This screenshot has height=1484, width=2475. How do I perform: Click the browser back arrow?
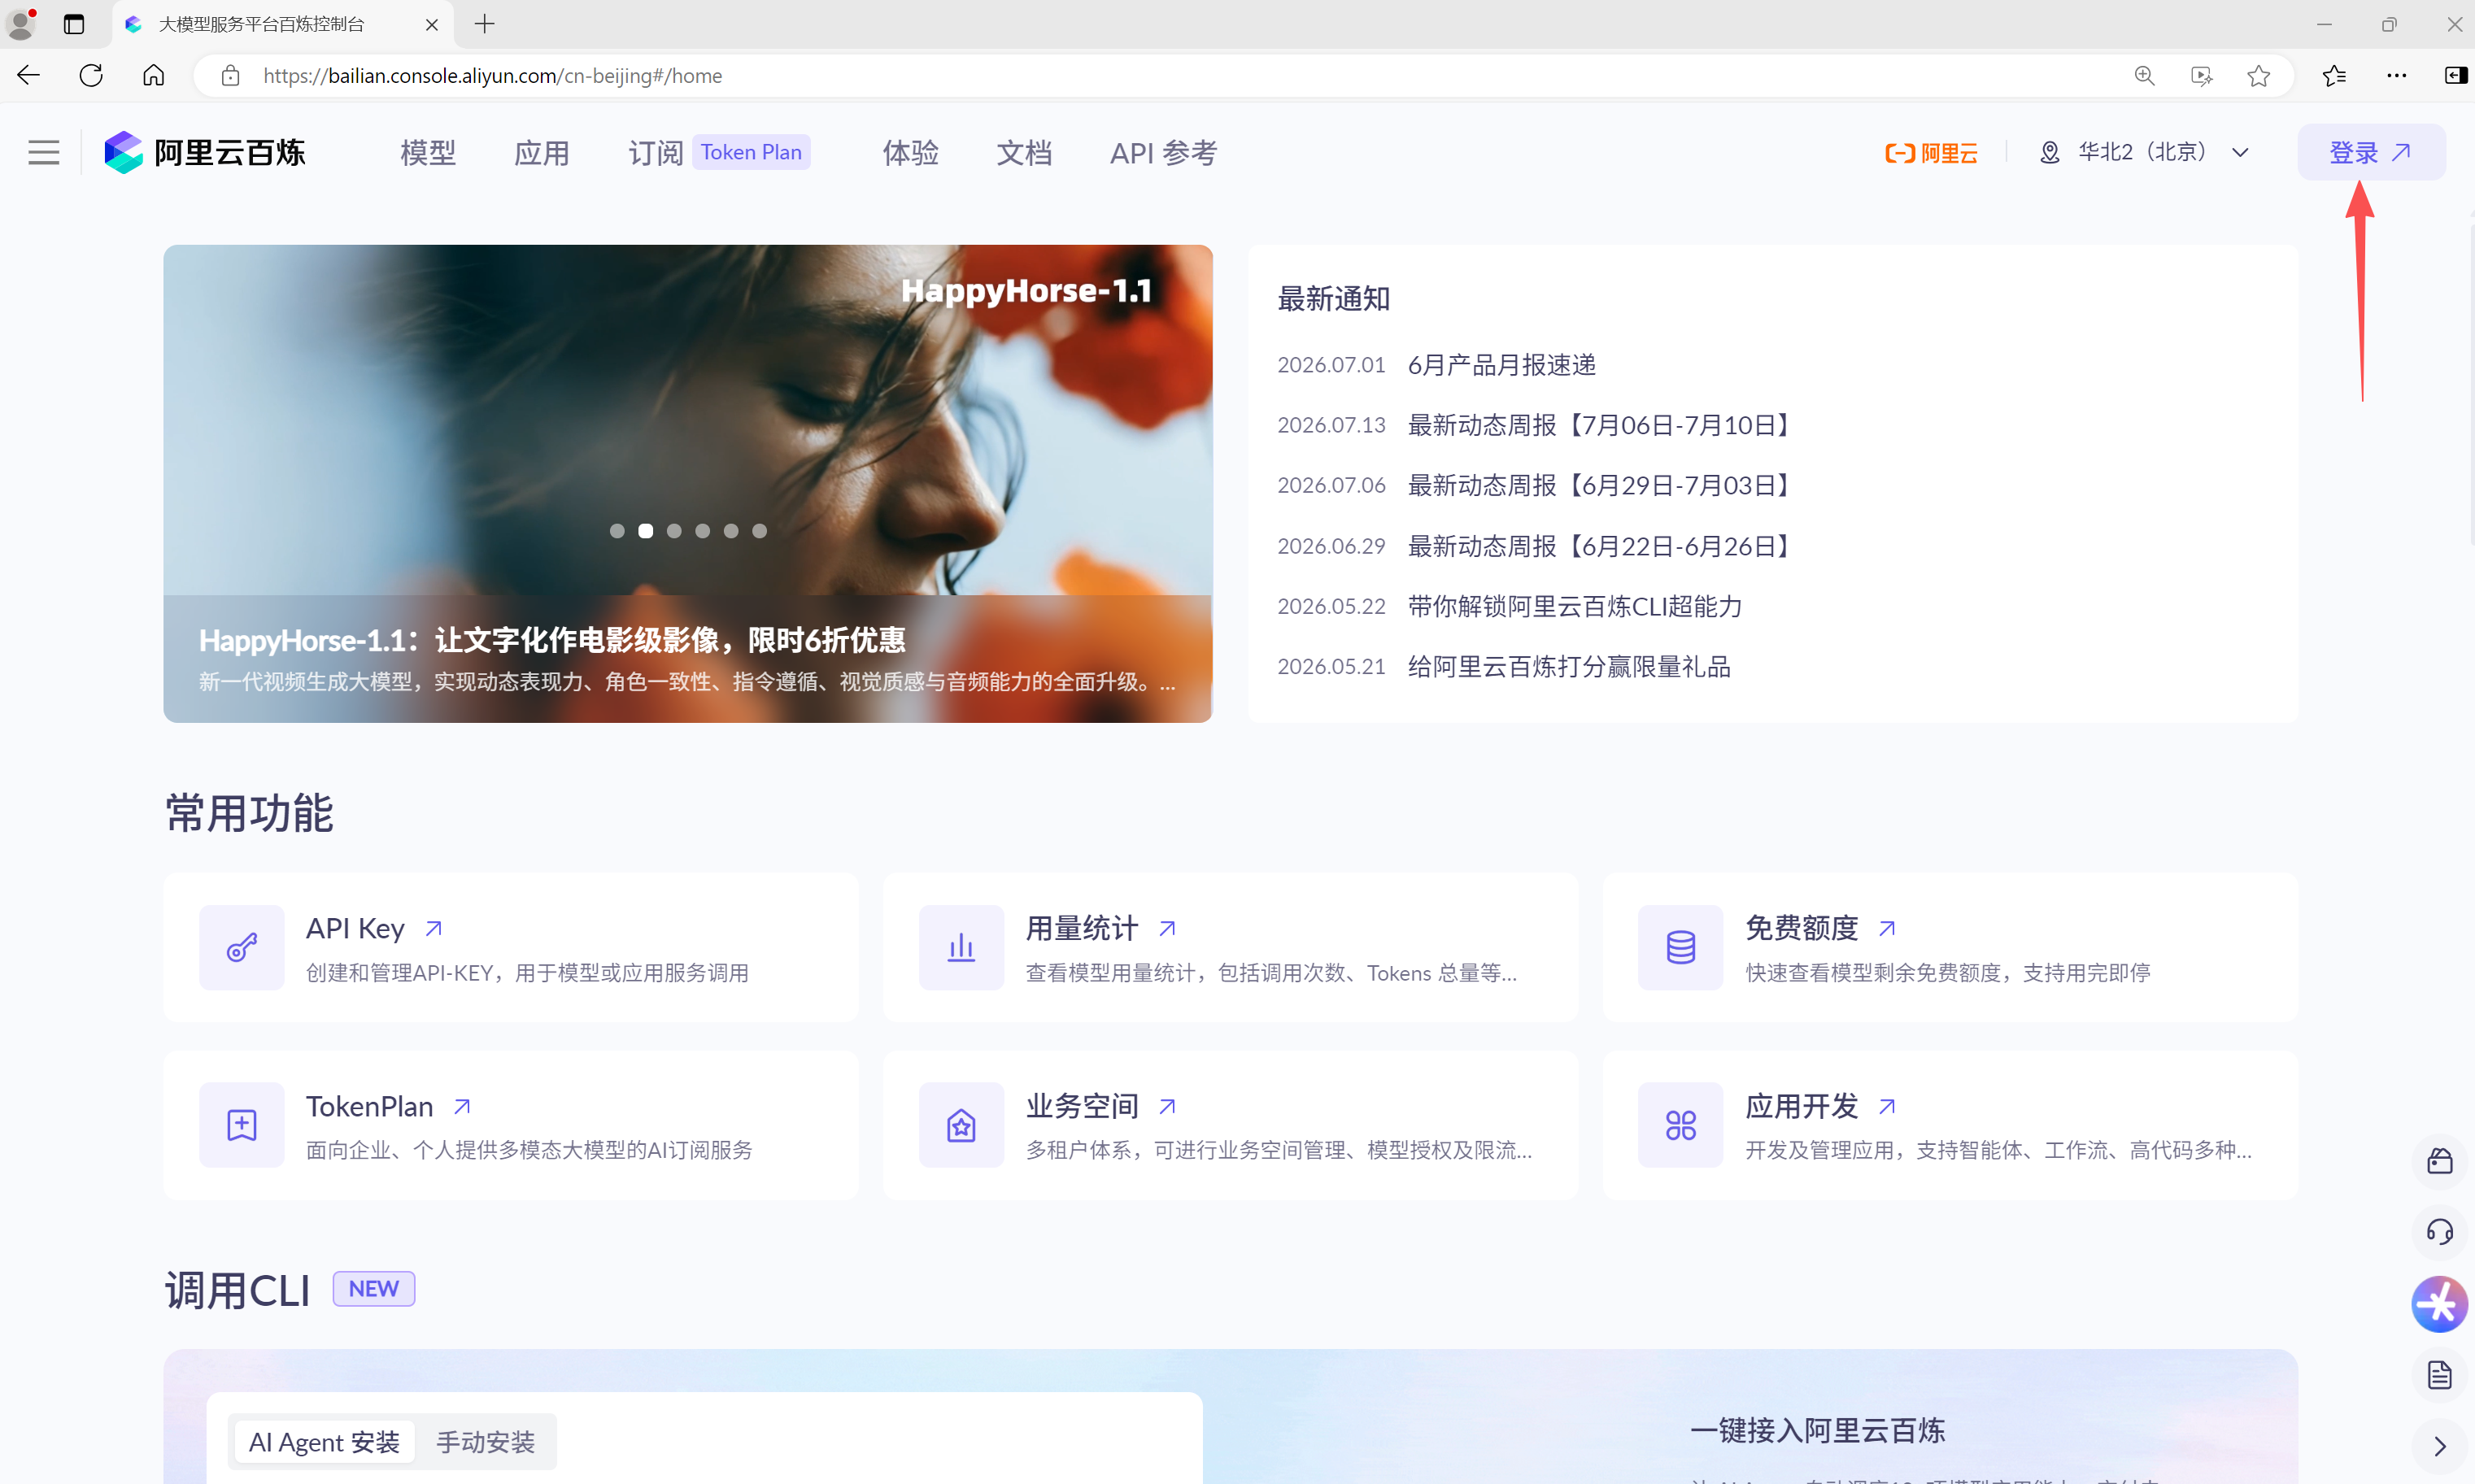(x=29, y=75)
